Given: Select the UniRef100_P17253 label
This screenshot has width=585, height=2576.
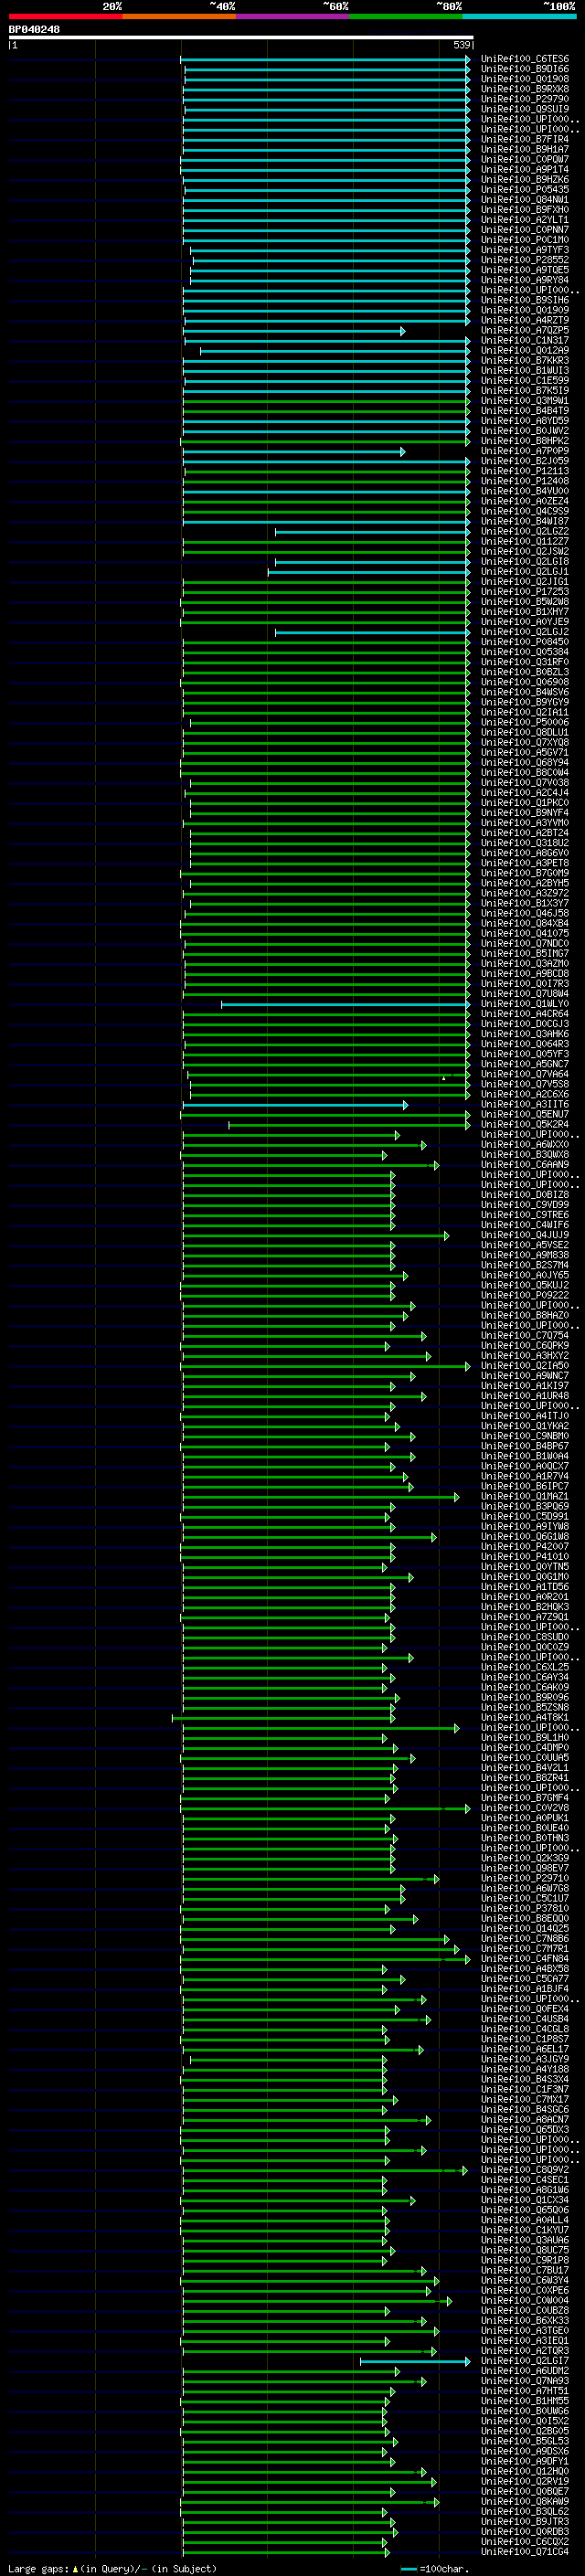Looking at the screenshot, I should pos(525,591).
